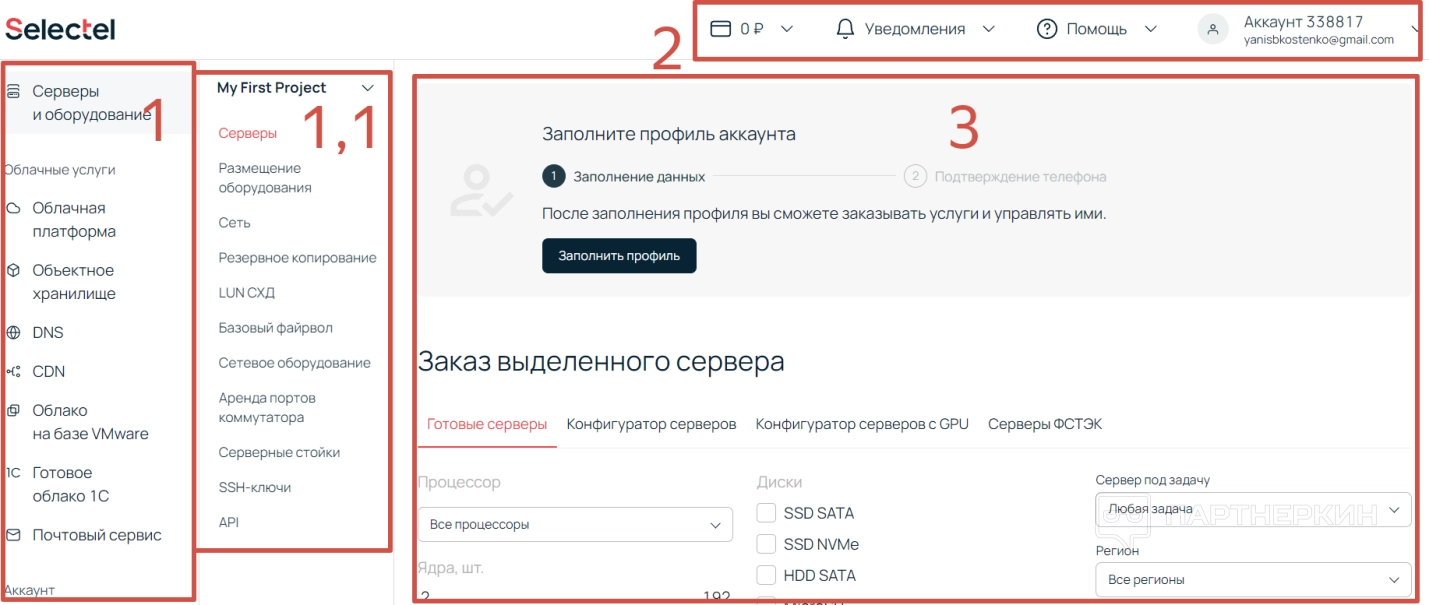The image size is (1429, 605).
Task: Open Резервное копирование link
Action: point(297,258)
